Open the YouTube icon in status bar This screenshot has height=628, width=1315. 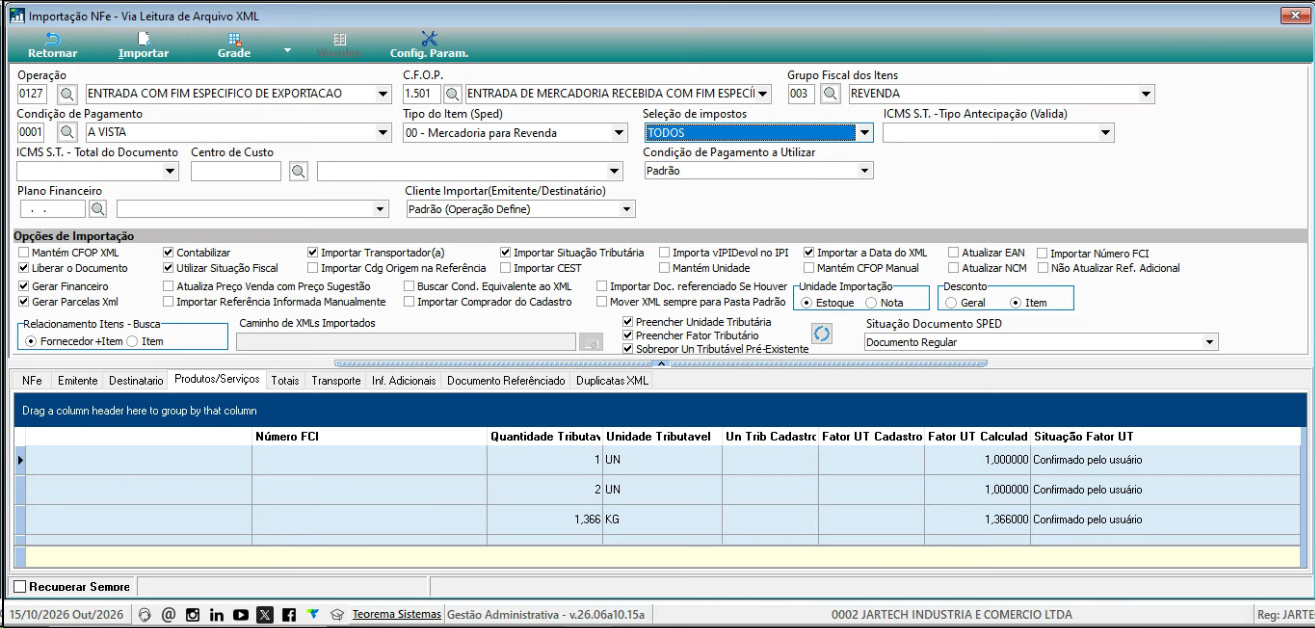(x=240, y=615)
